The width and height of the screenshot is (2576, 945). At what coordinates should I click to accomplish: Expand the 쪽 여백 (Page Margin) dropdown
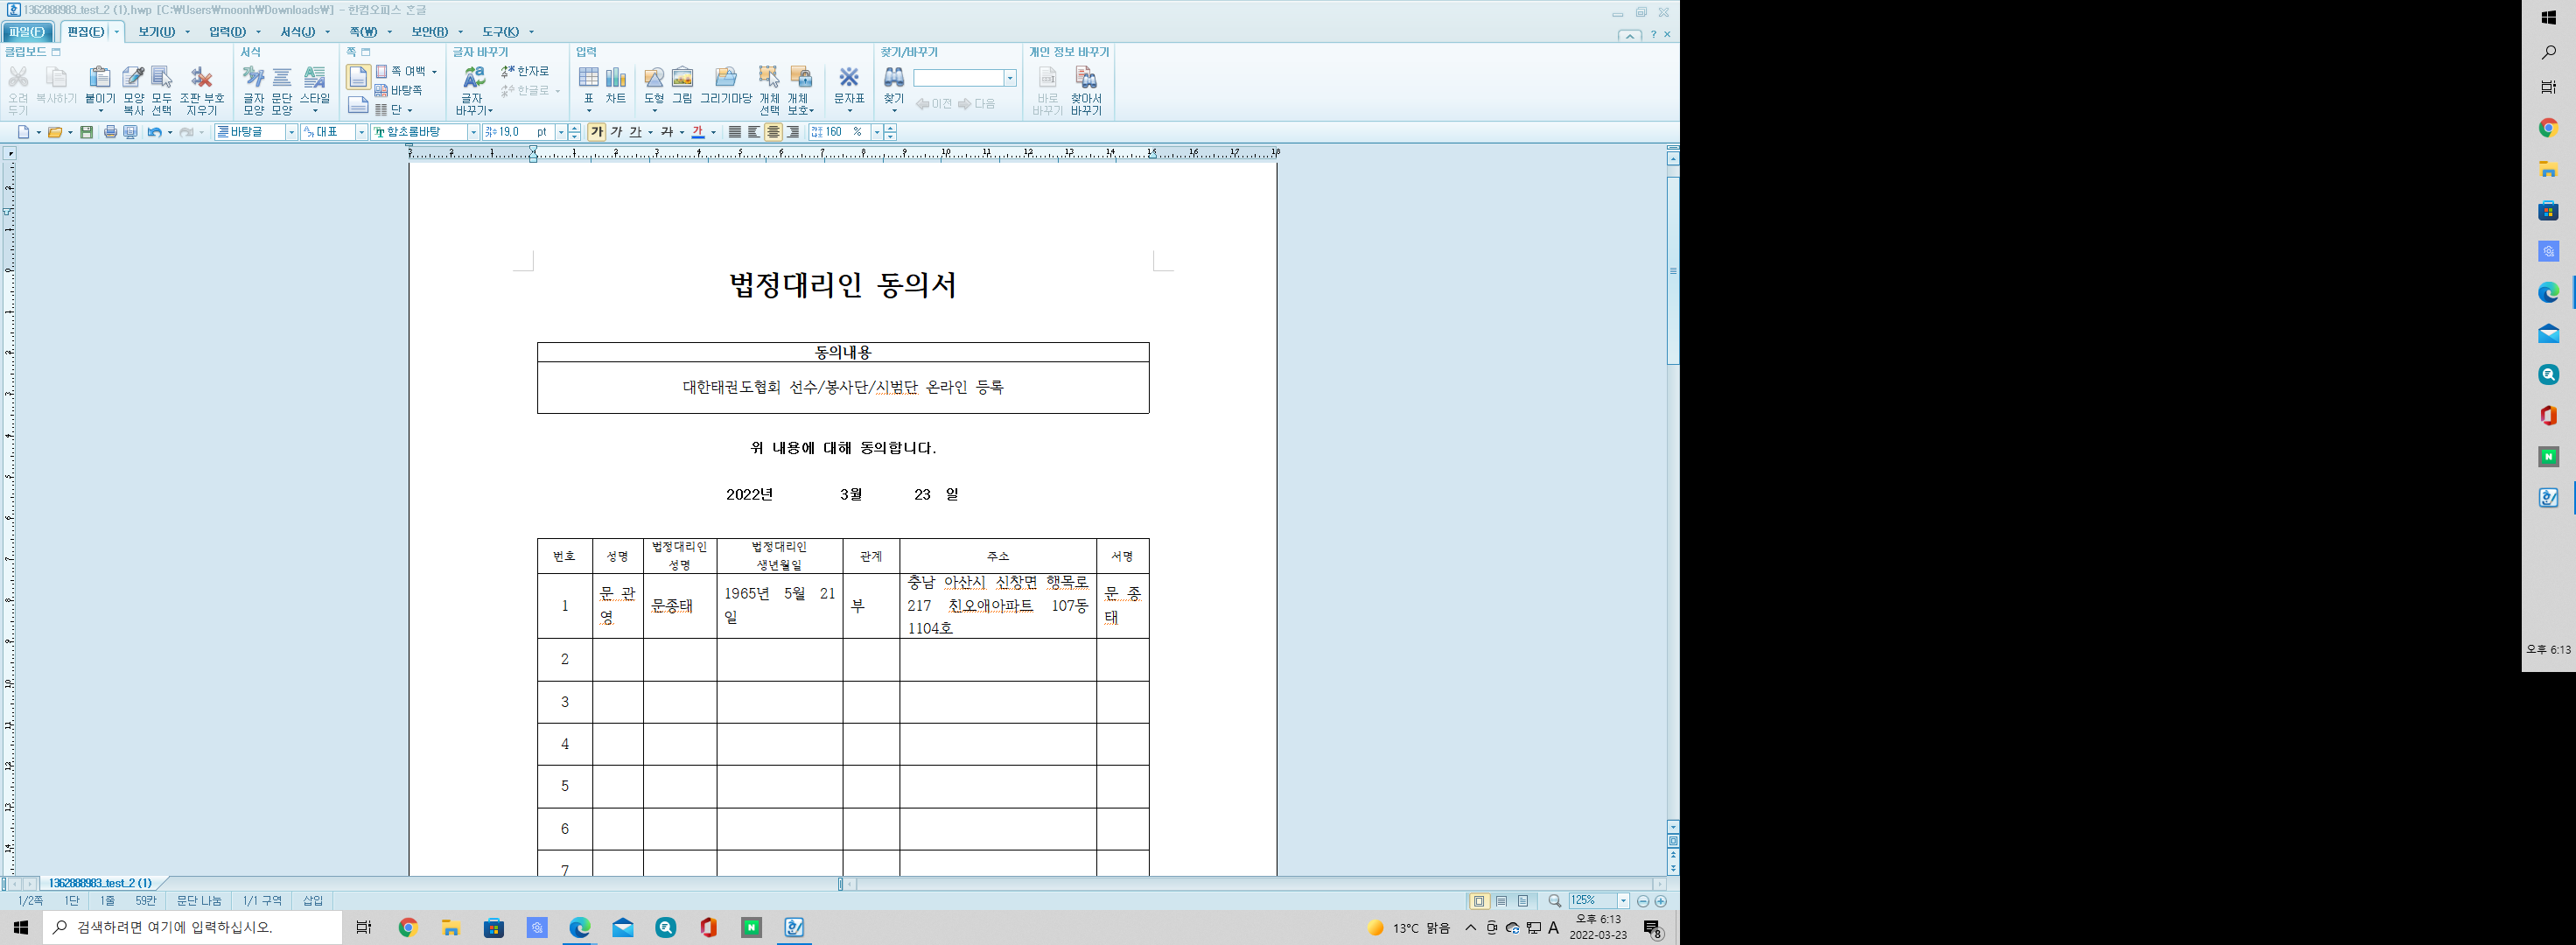[434, 72]
